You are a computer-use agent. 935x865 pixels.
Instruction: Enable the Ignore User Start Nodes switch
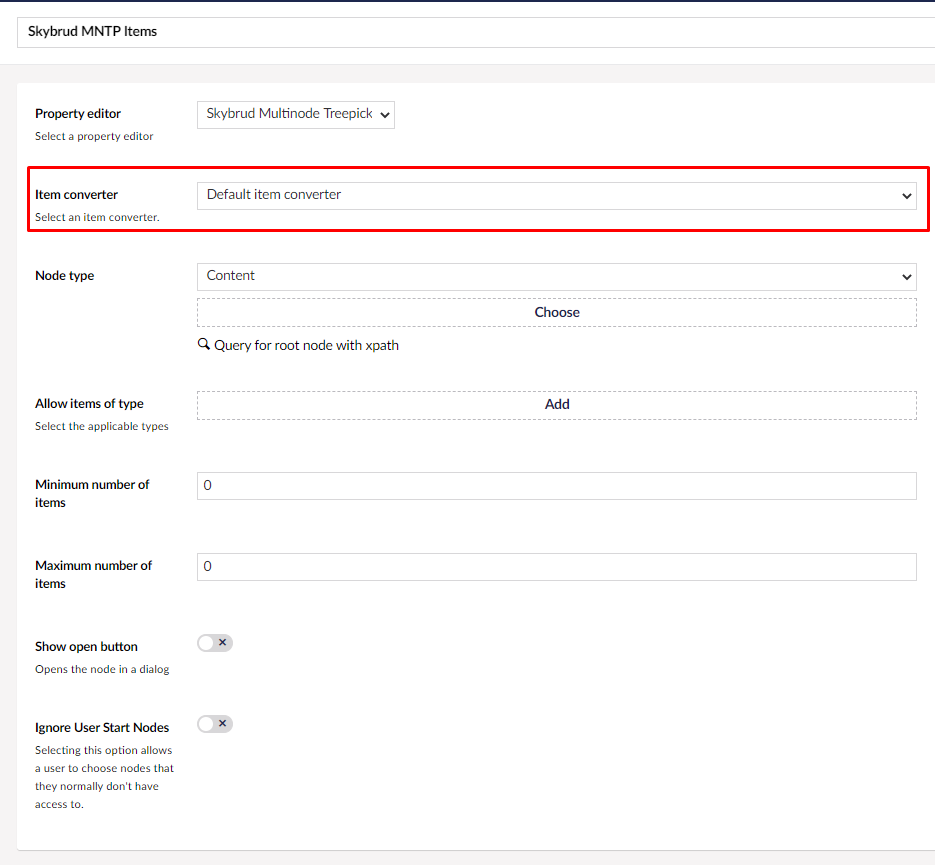[215, 724]
